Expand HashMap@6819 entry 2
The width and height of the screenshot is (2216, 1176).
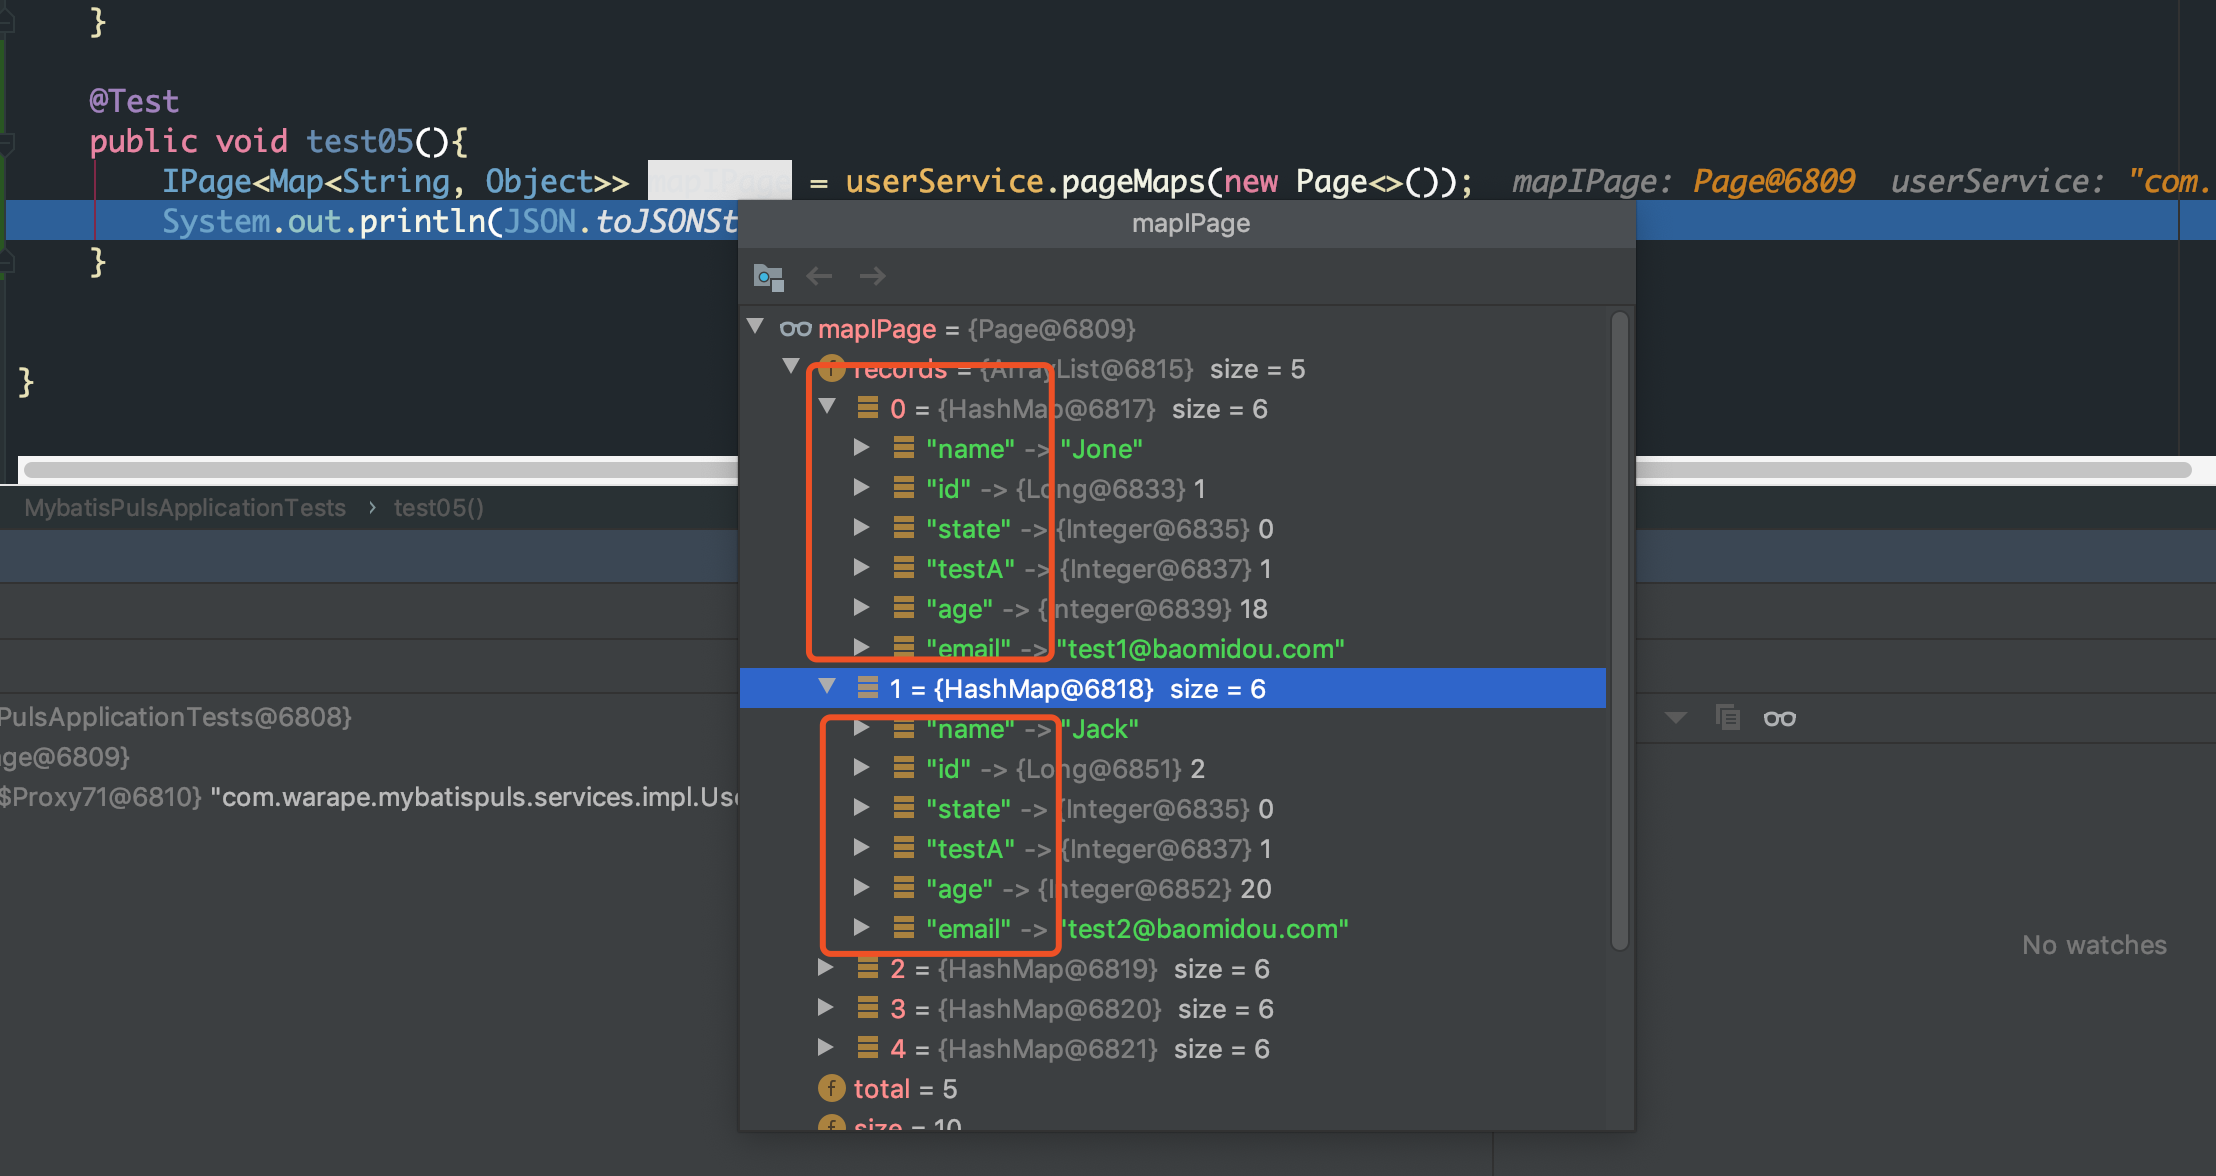[x=826, y=968]
